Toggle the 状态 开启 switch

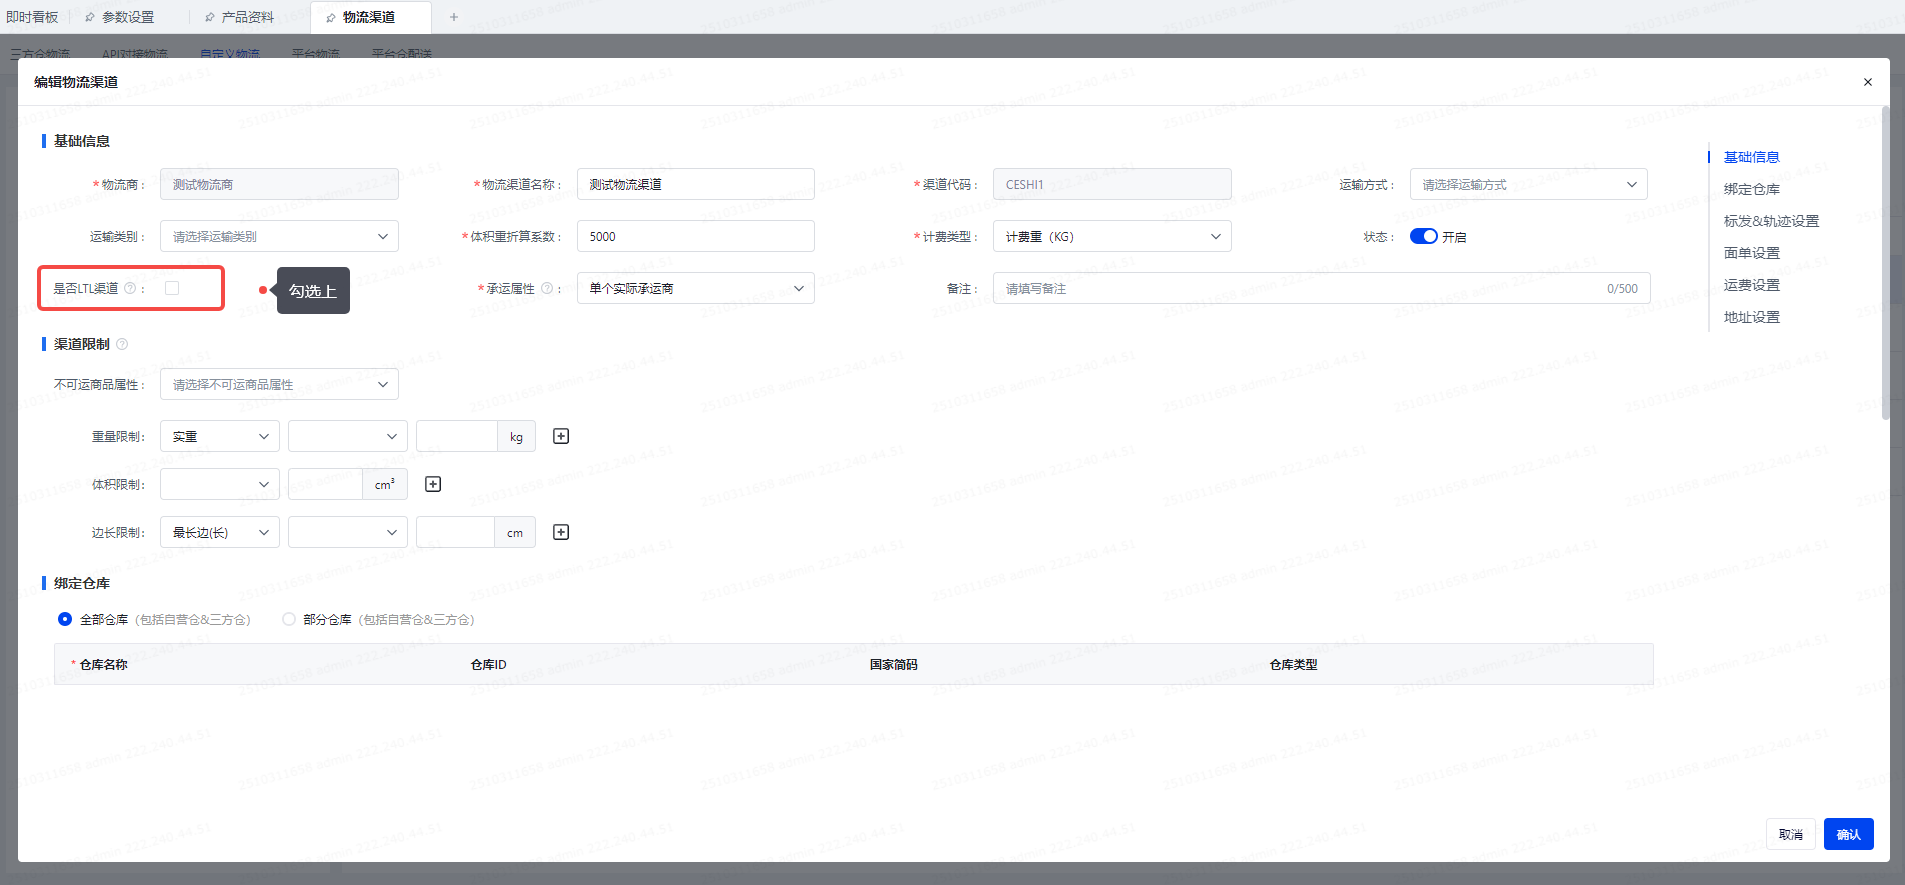pos(1423,236)
